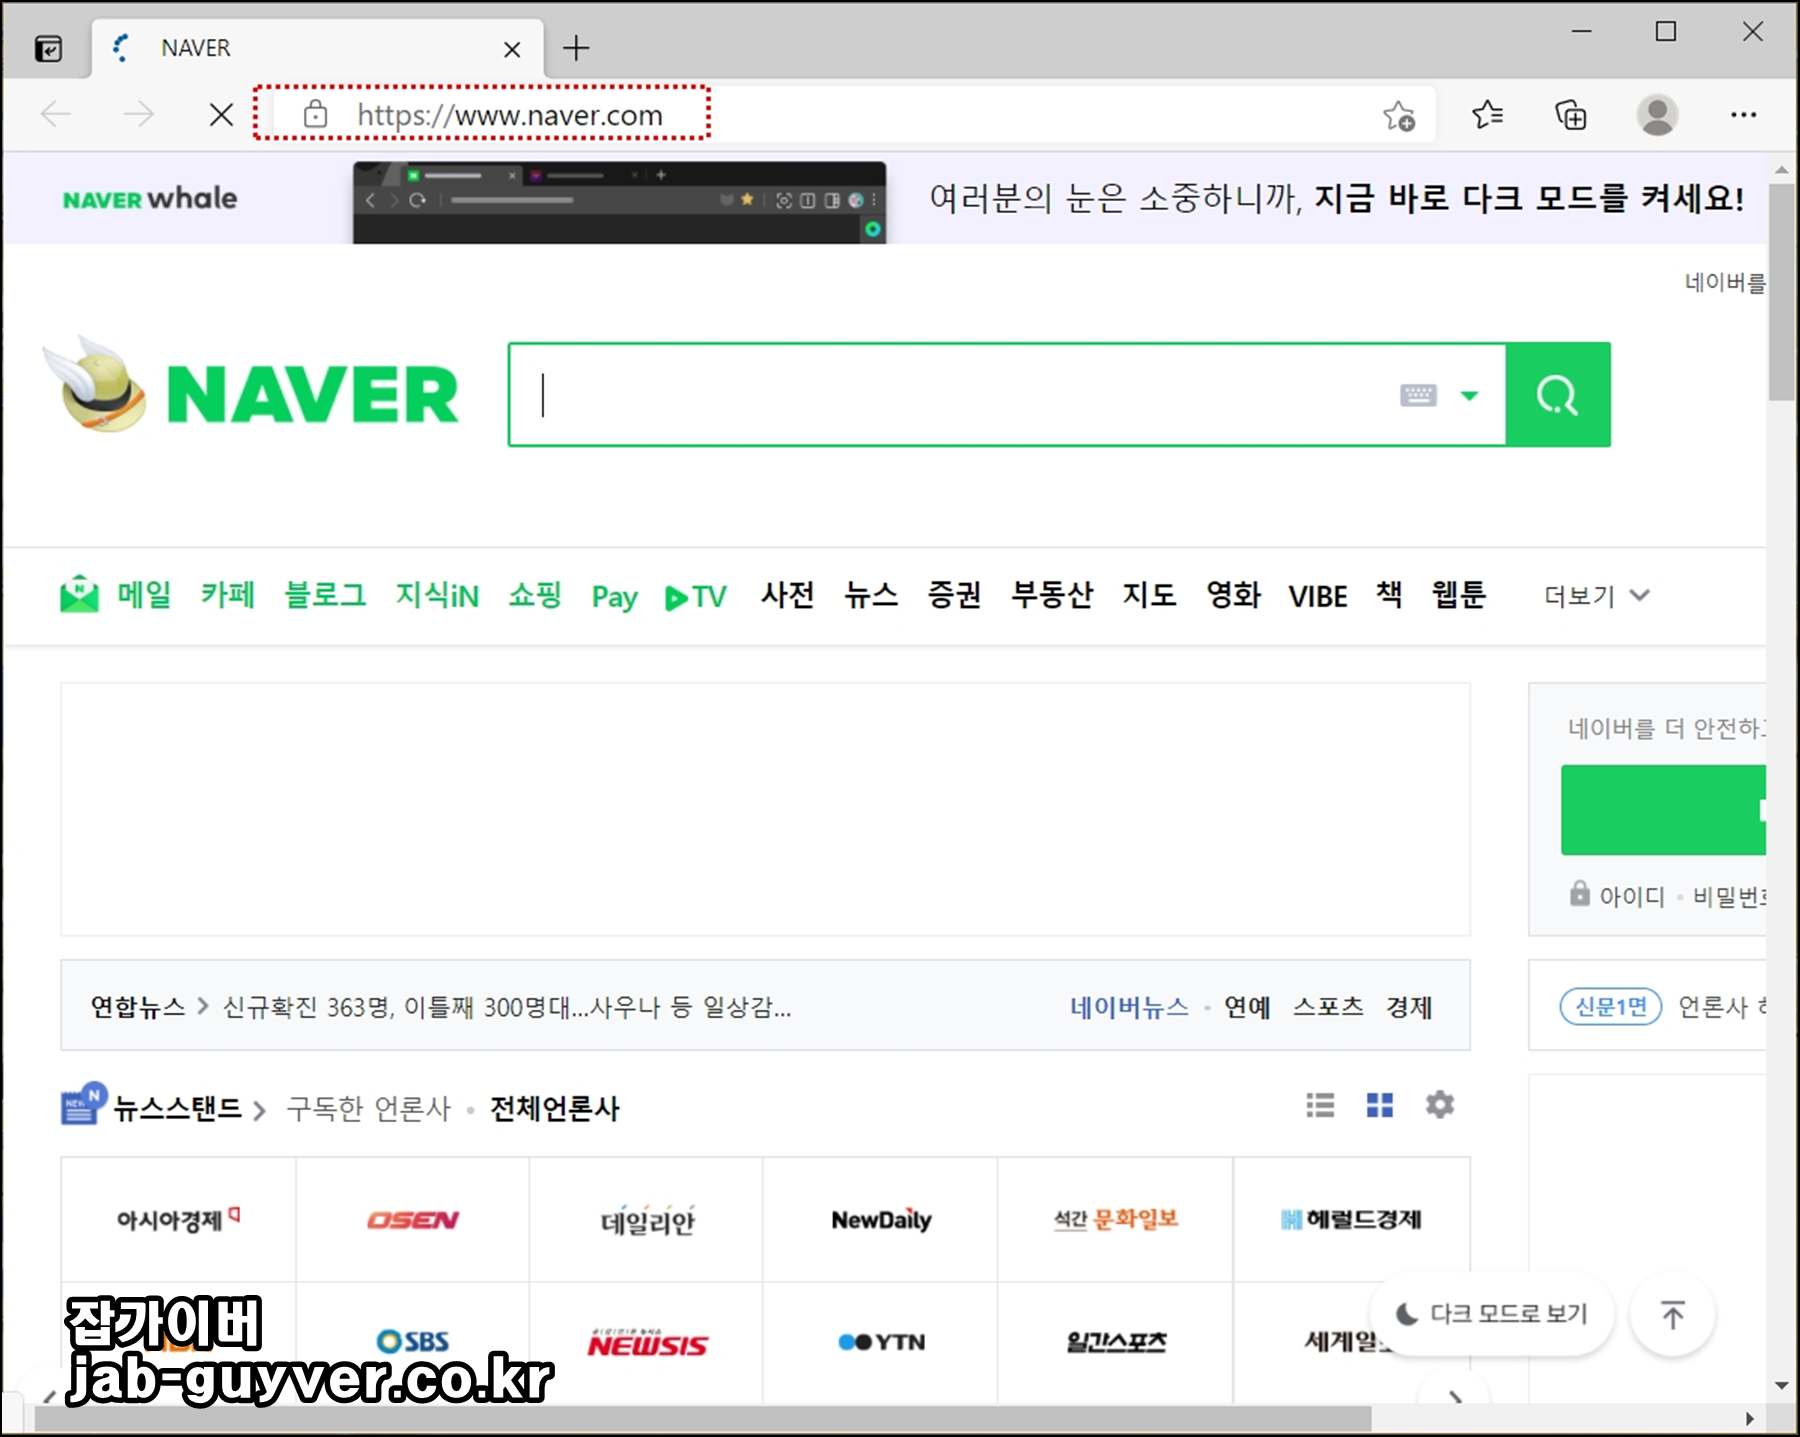Open the 헤럴드경제 publisher tile

(1351, 1220)
